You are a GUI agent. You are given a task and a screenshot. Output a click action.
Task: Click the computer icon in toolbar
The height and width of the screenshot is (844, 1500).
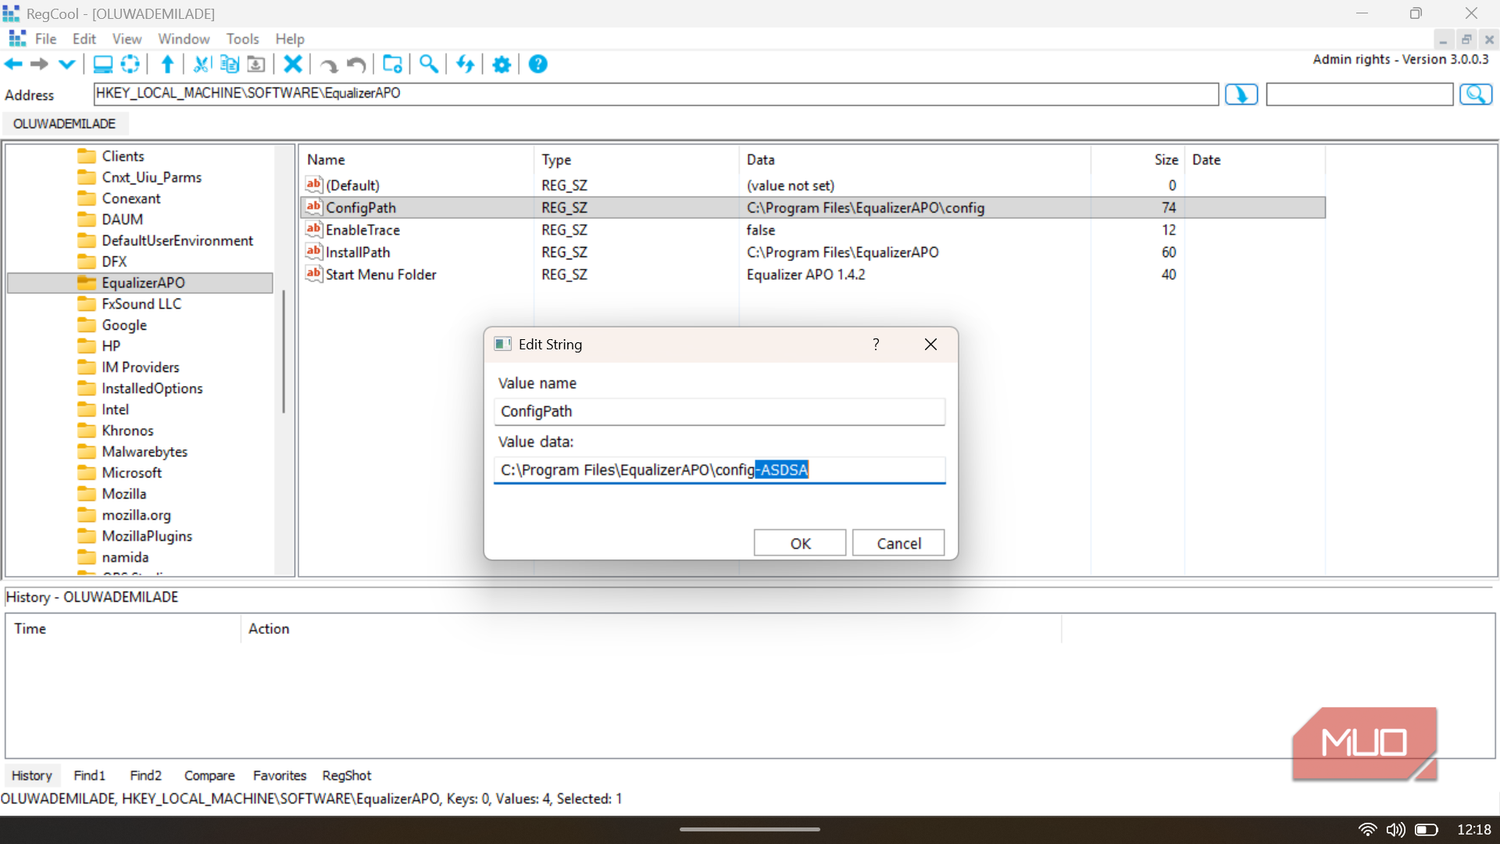coord(102,64)
